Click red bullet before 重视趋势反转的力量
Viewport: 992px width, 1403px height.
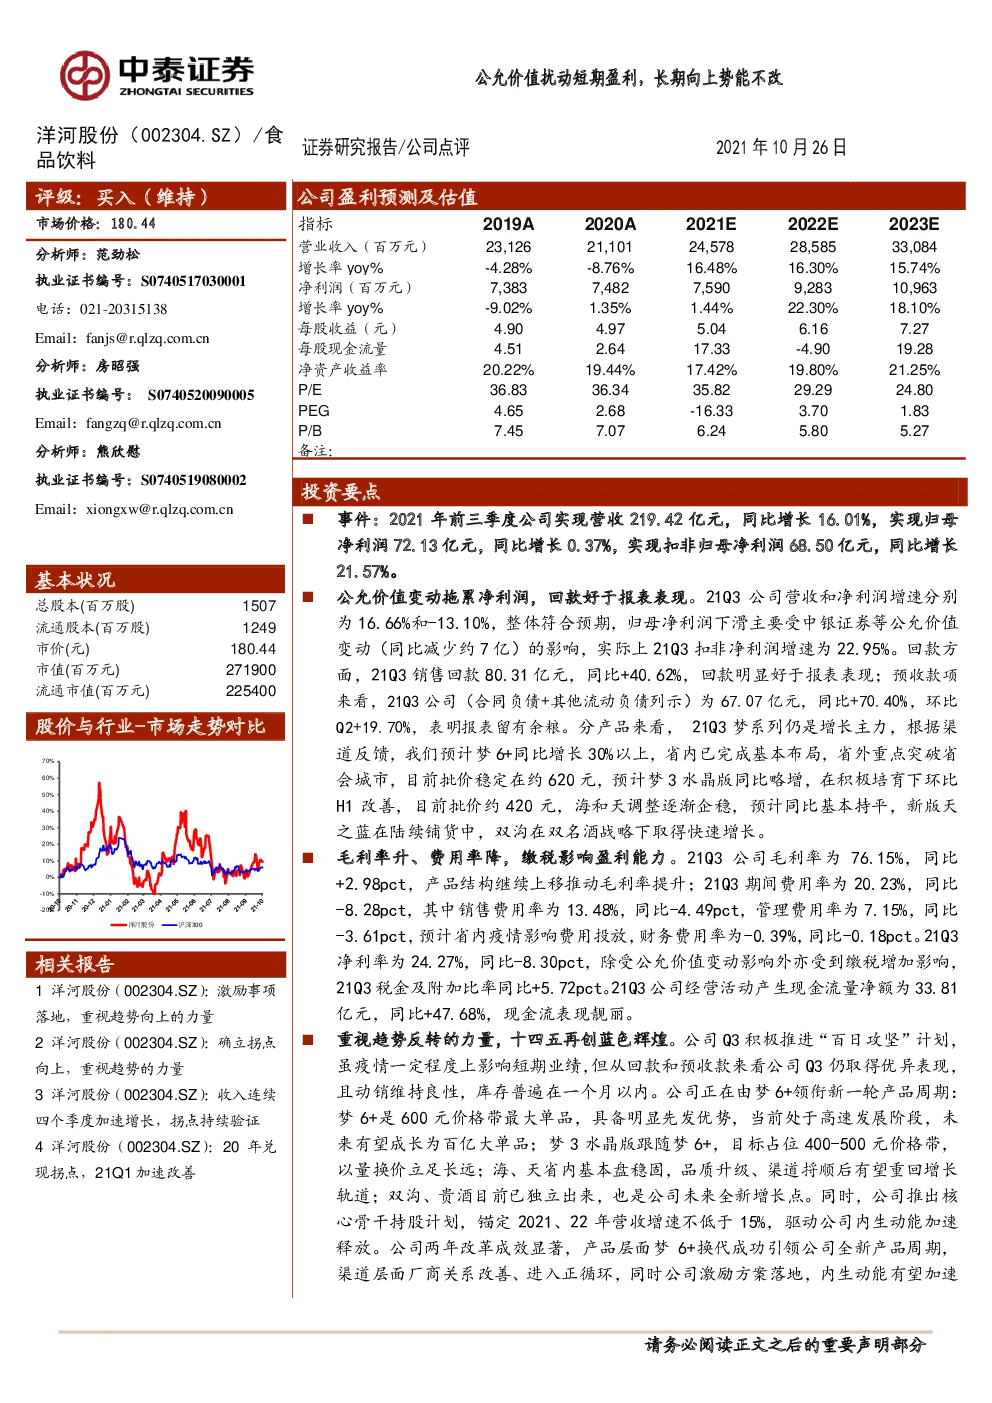tap(309, 1040)
